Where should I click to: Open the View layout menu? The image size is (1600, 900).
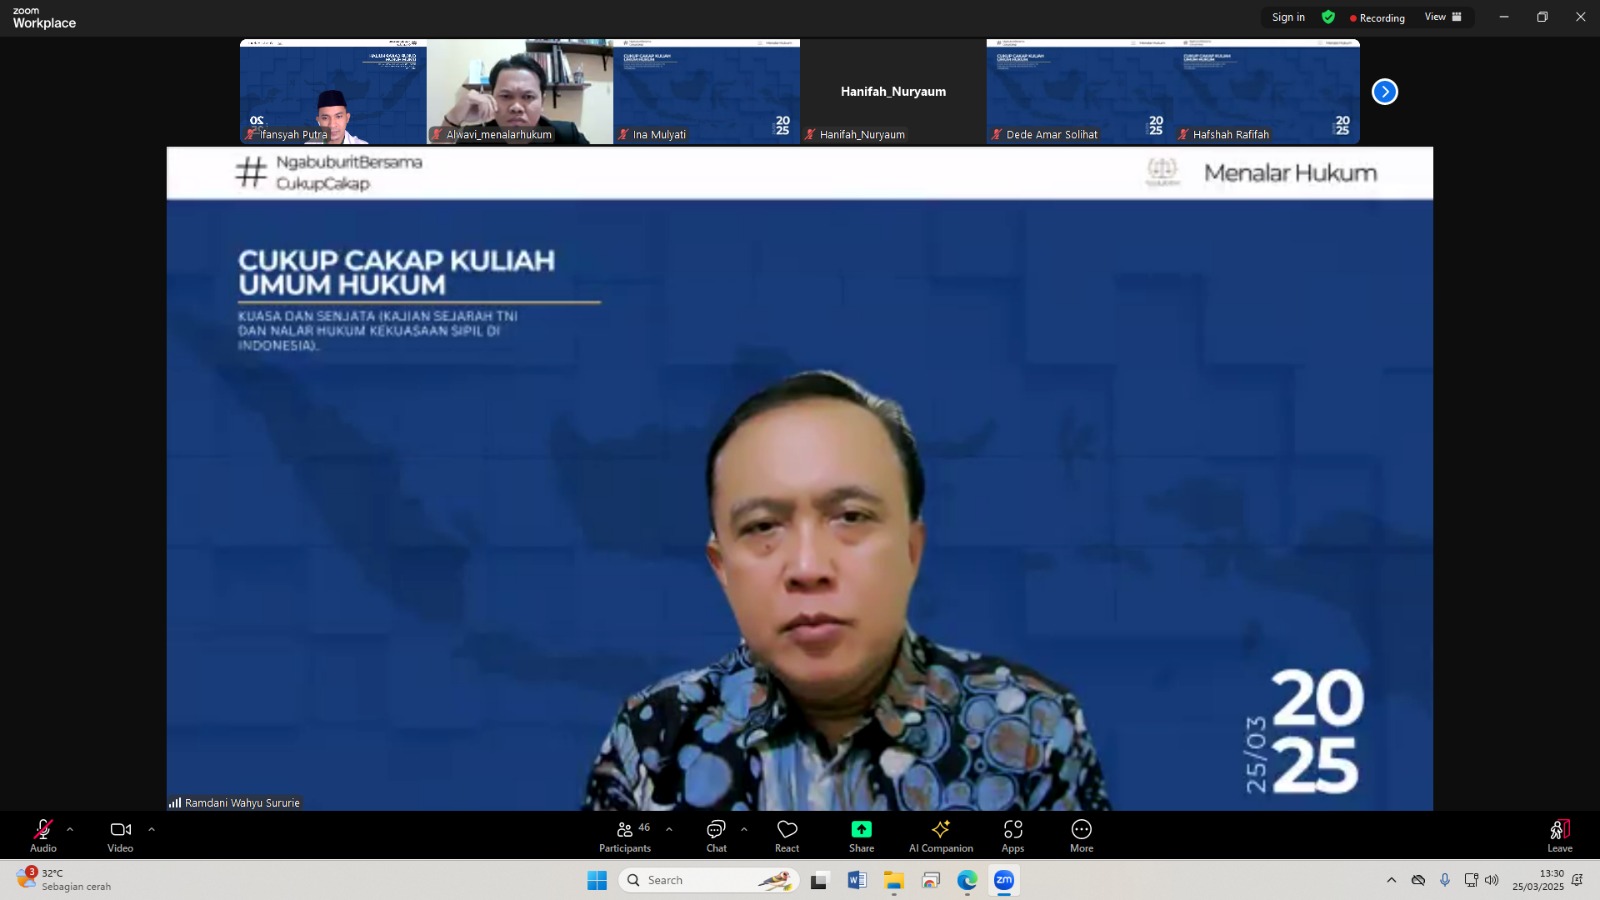[1442, 17]
